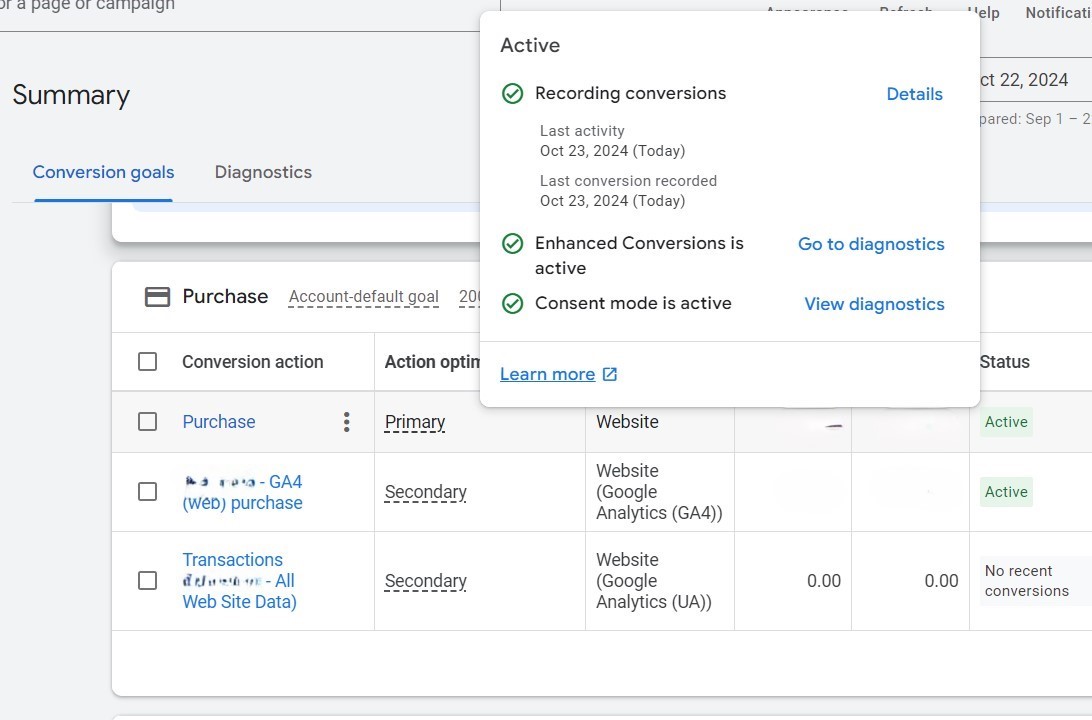Check the Transactions All Web Site Data row
The image size is (1092, 720).
click(147, 581)
